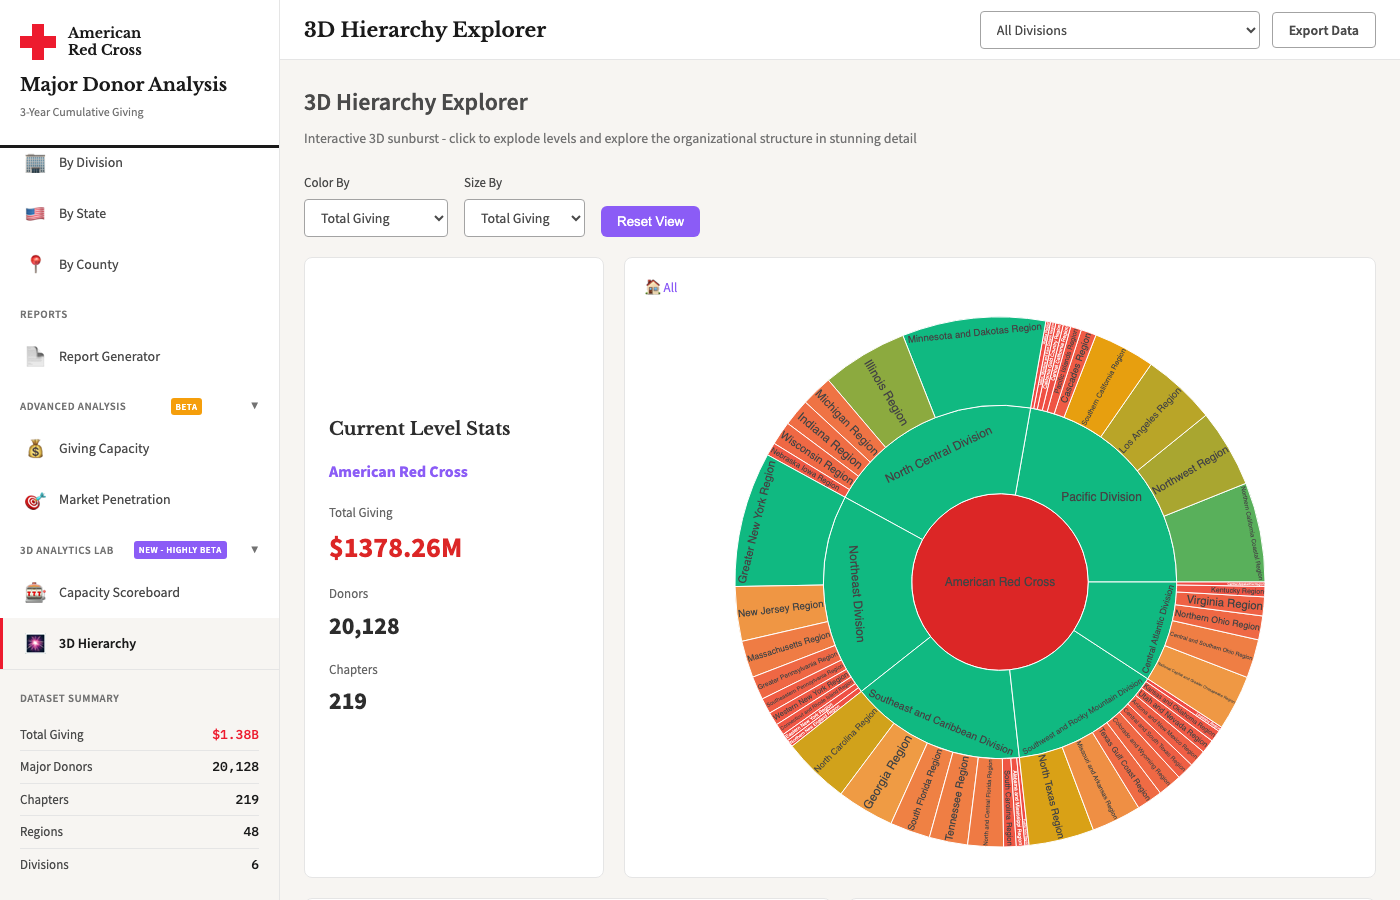Click the Divisions 6 summary row
Screen dimensions: 1400x900
tap(139, 865)
